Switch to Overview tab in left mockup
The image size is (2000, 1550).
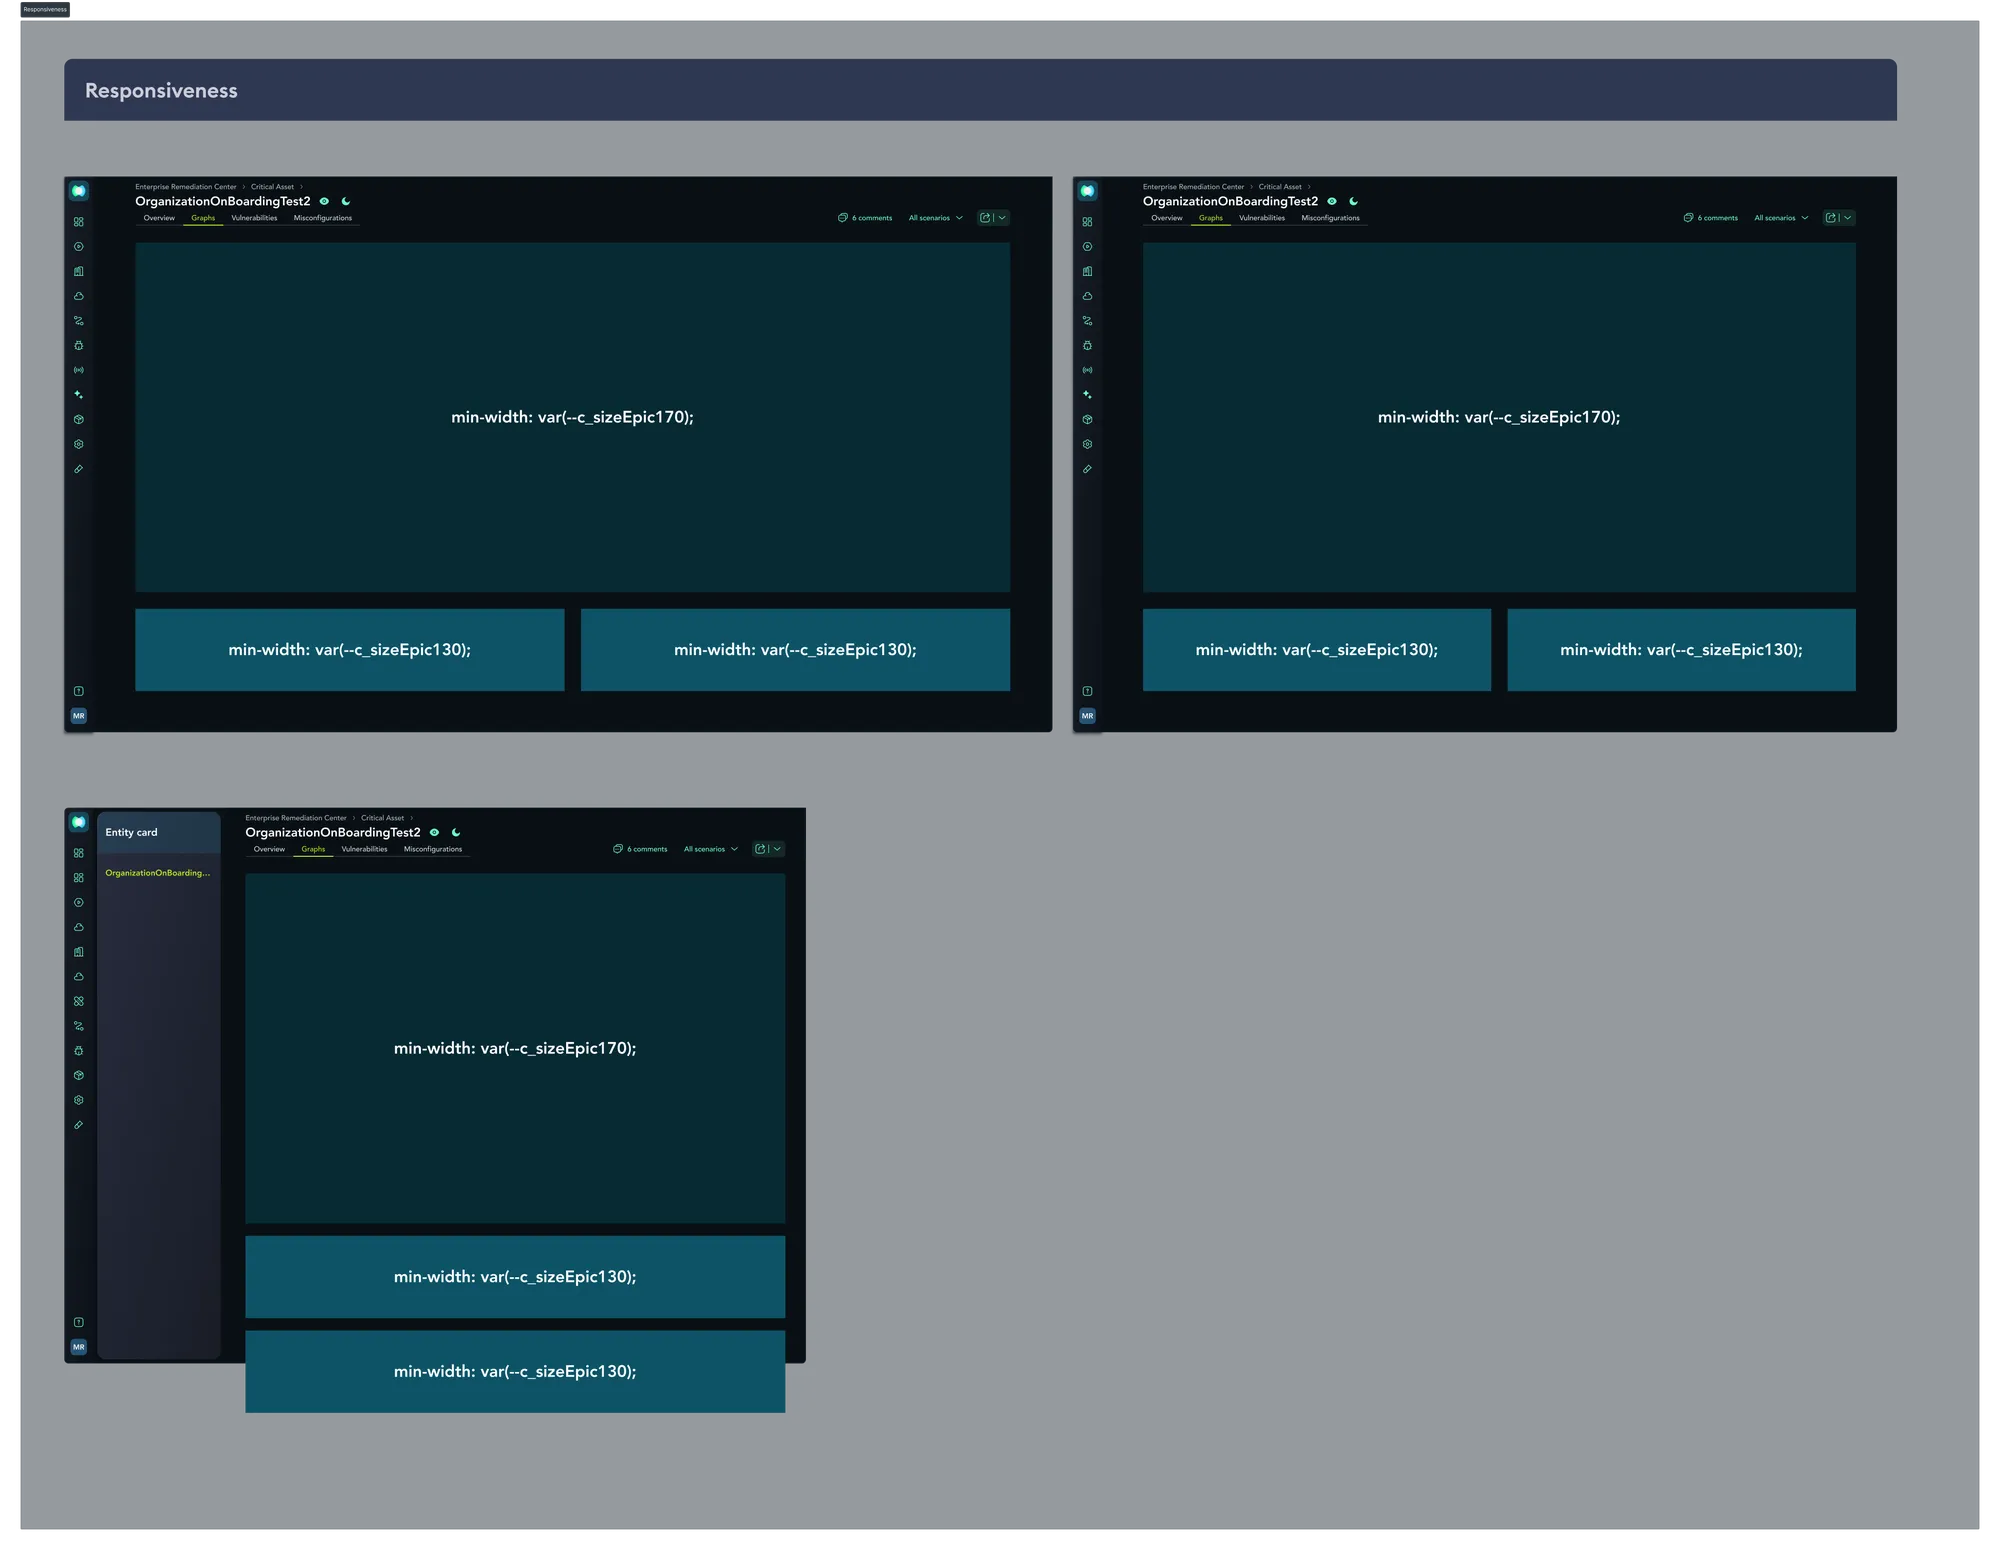[159, 218]
